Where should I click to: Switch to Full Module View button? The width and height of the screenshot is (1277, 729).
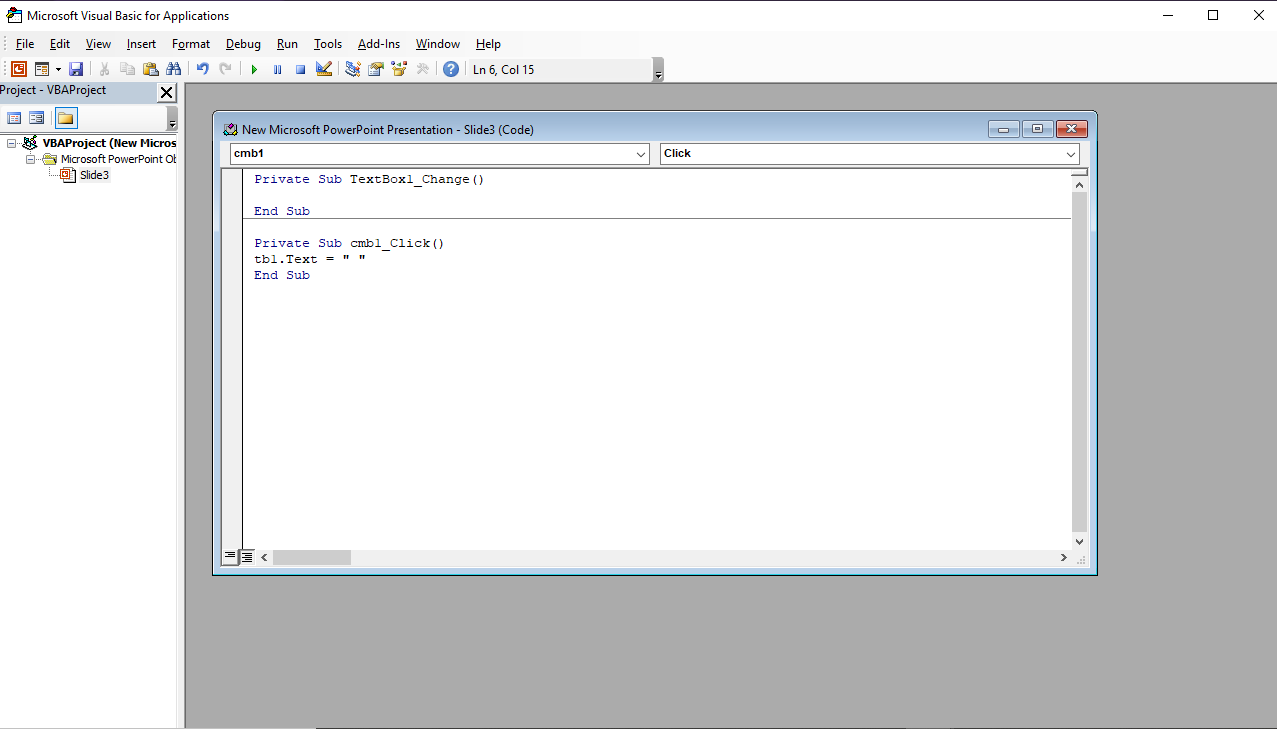247,557
